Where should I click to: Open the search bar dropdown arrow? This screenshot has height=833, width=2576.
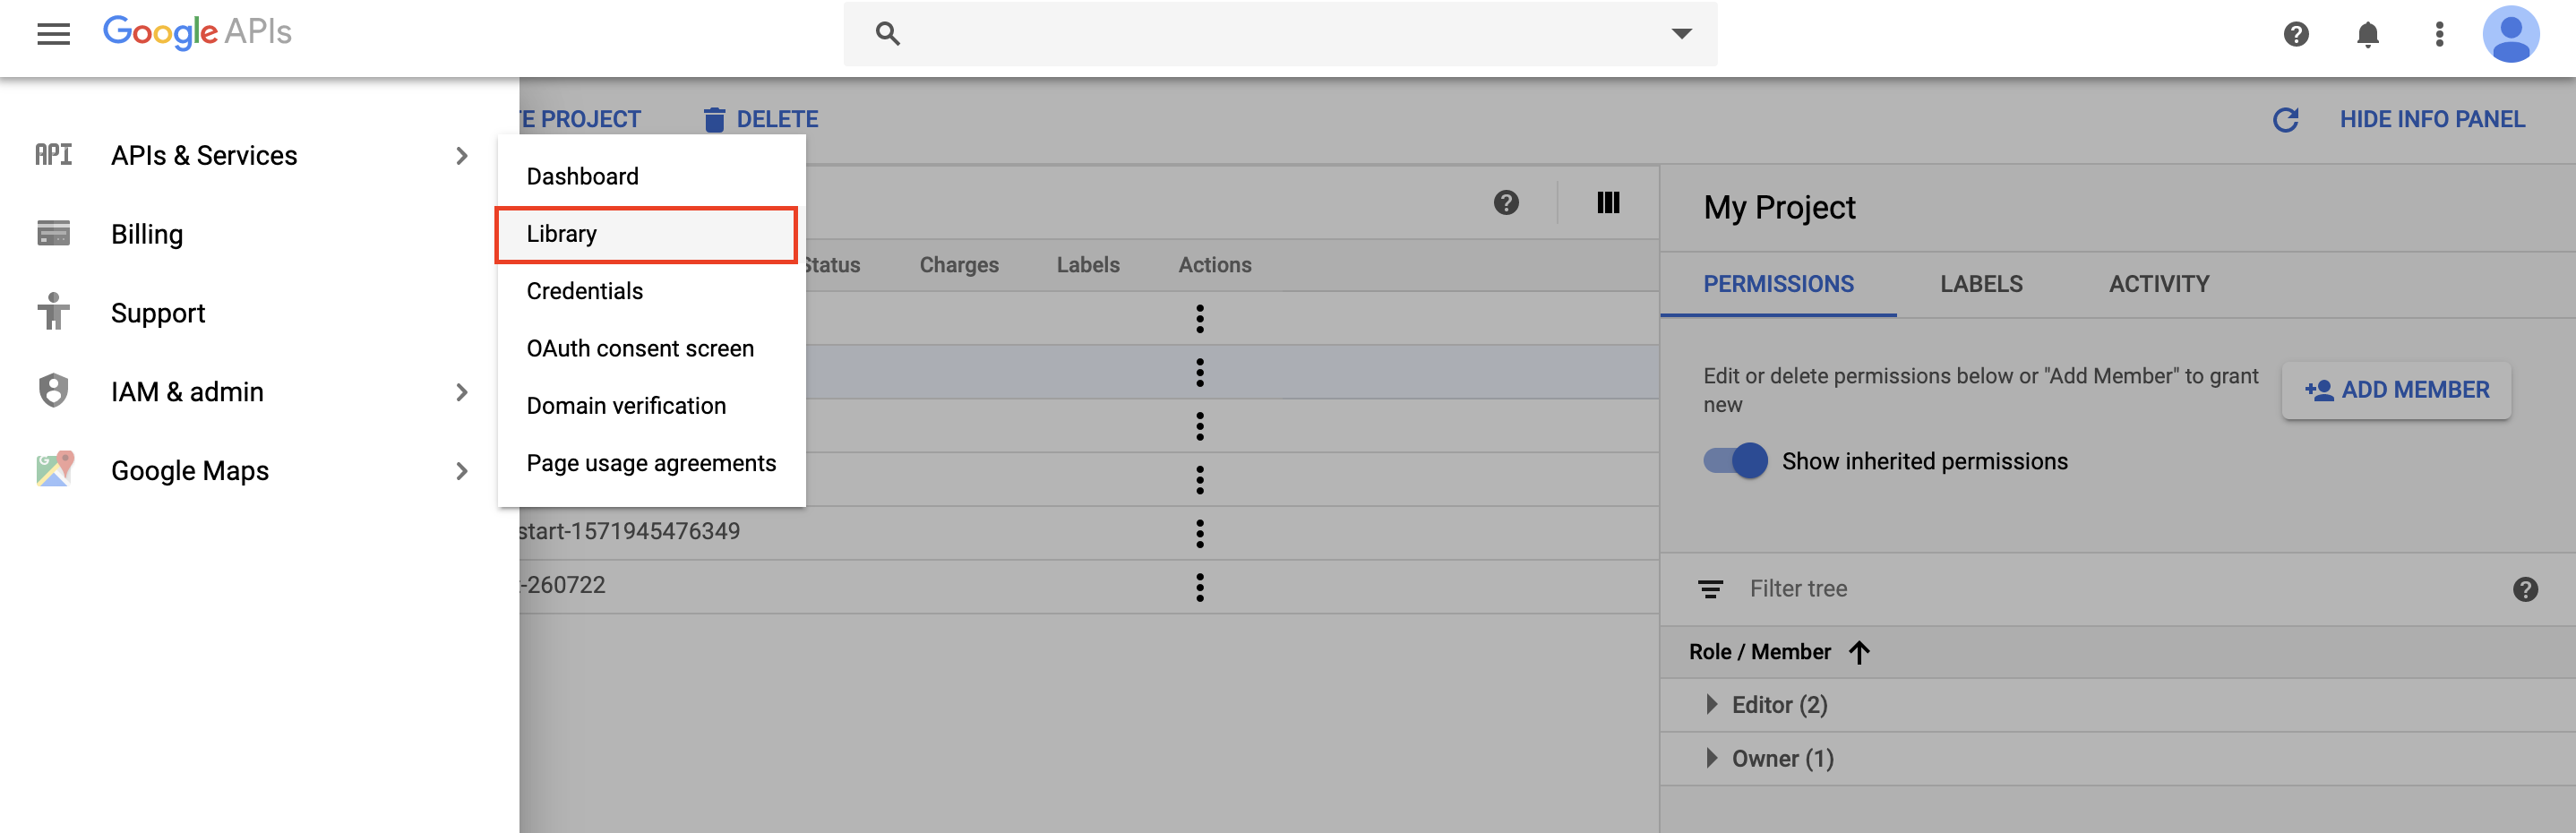(1682, 34)
